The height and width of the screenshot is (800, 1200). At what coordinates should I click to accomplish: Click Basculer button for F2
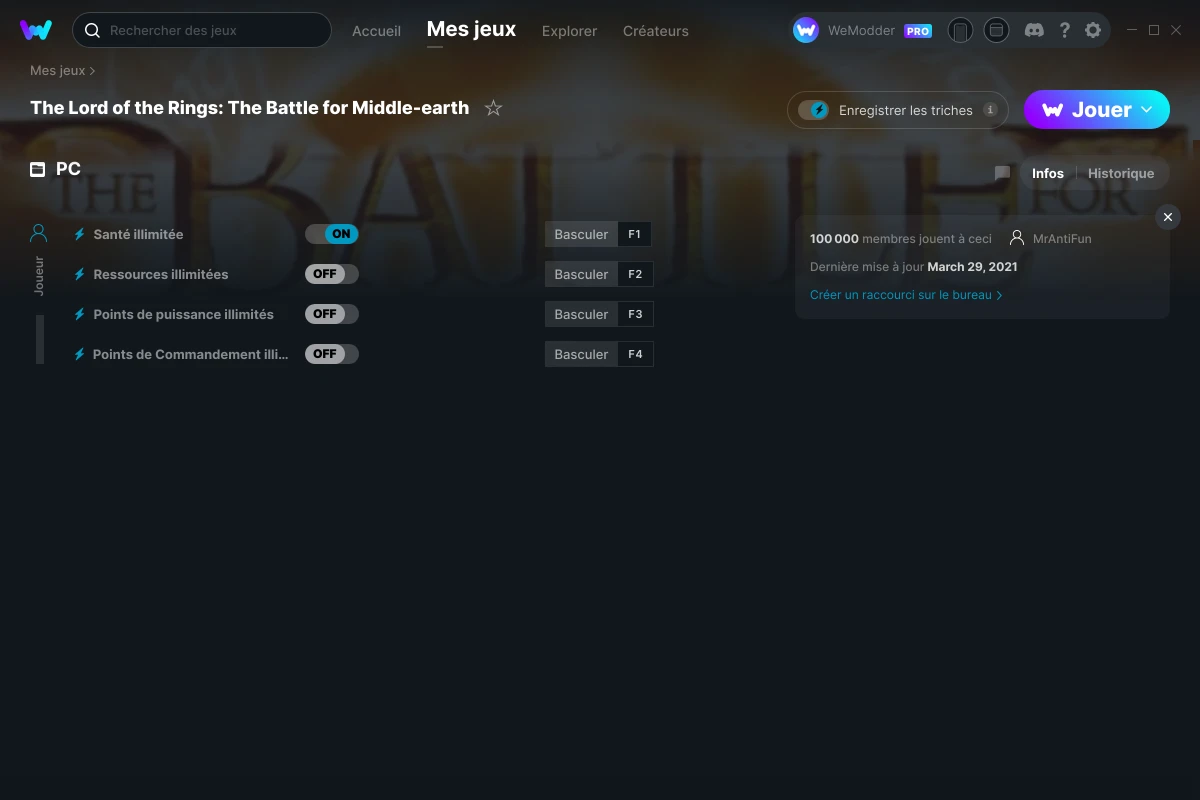(581, 274)
